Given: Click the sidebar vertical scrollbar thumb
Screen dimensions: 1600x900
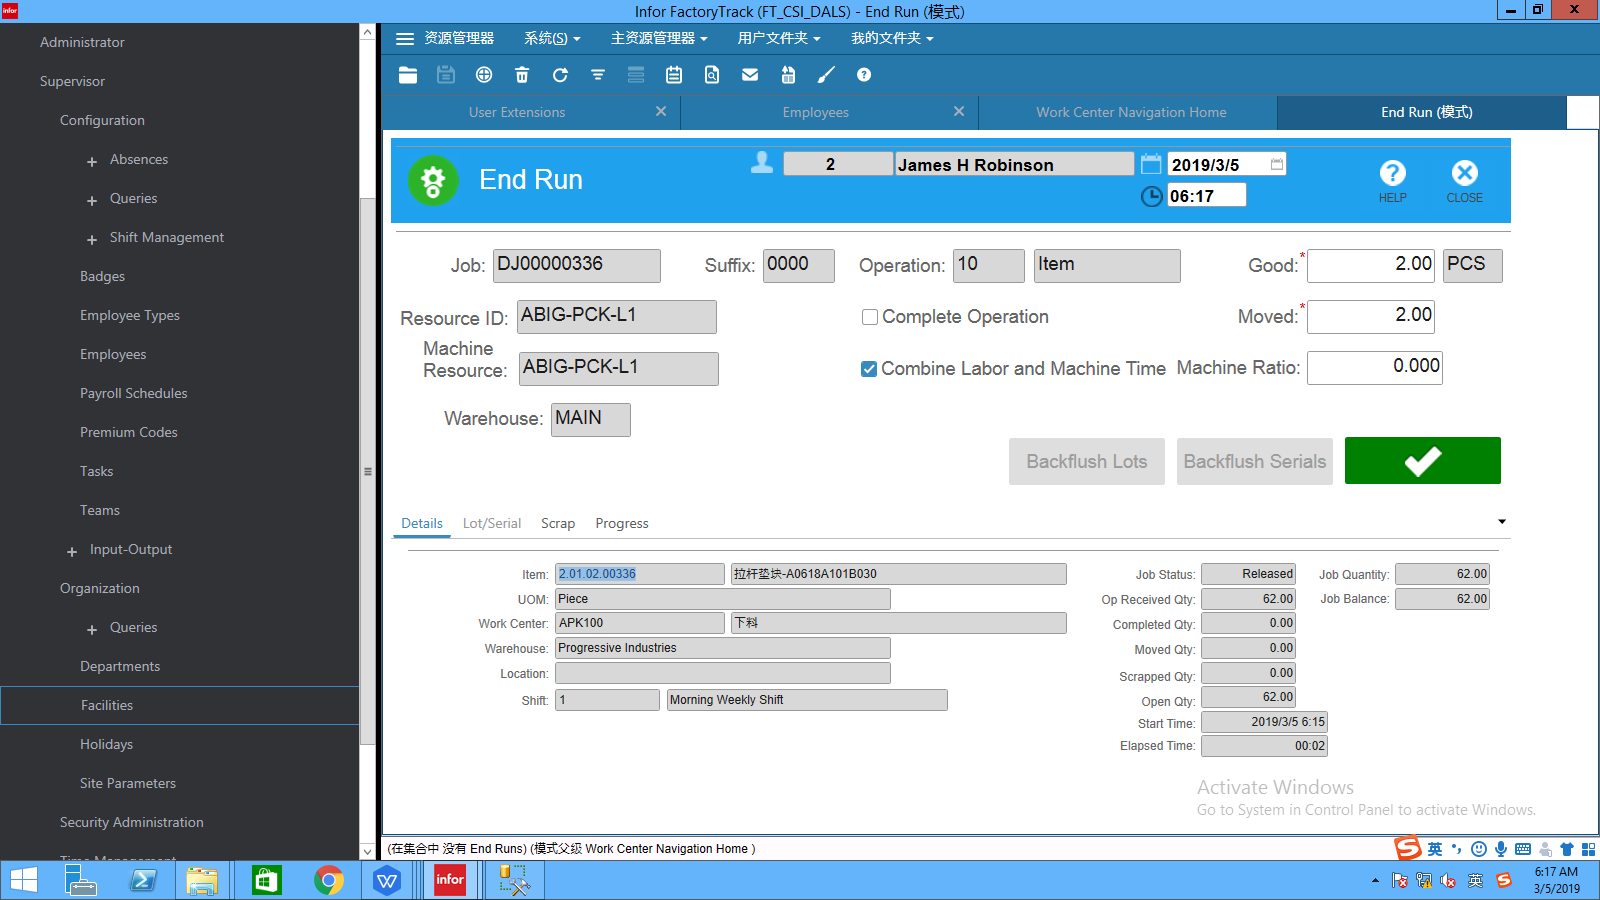Looking at the screenshot, I should pos(367,472).
